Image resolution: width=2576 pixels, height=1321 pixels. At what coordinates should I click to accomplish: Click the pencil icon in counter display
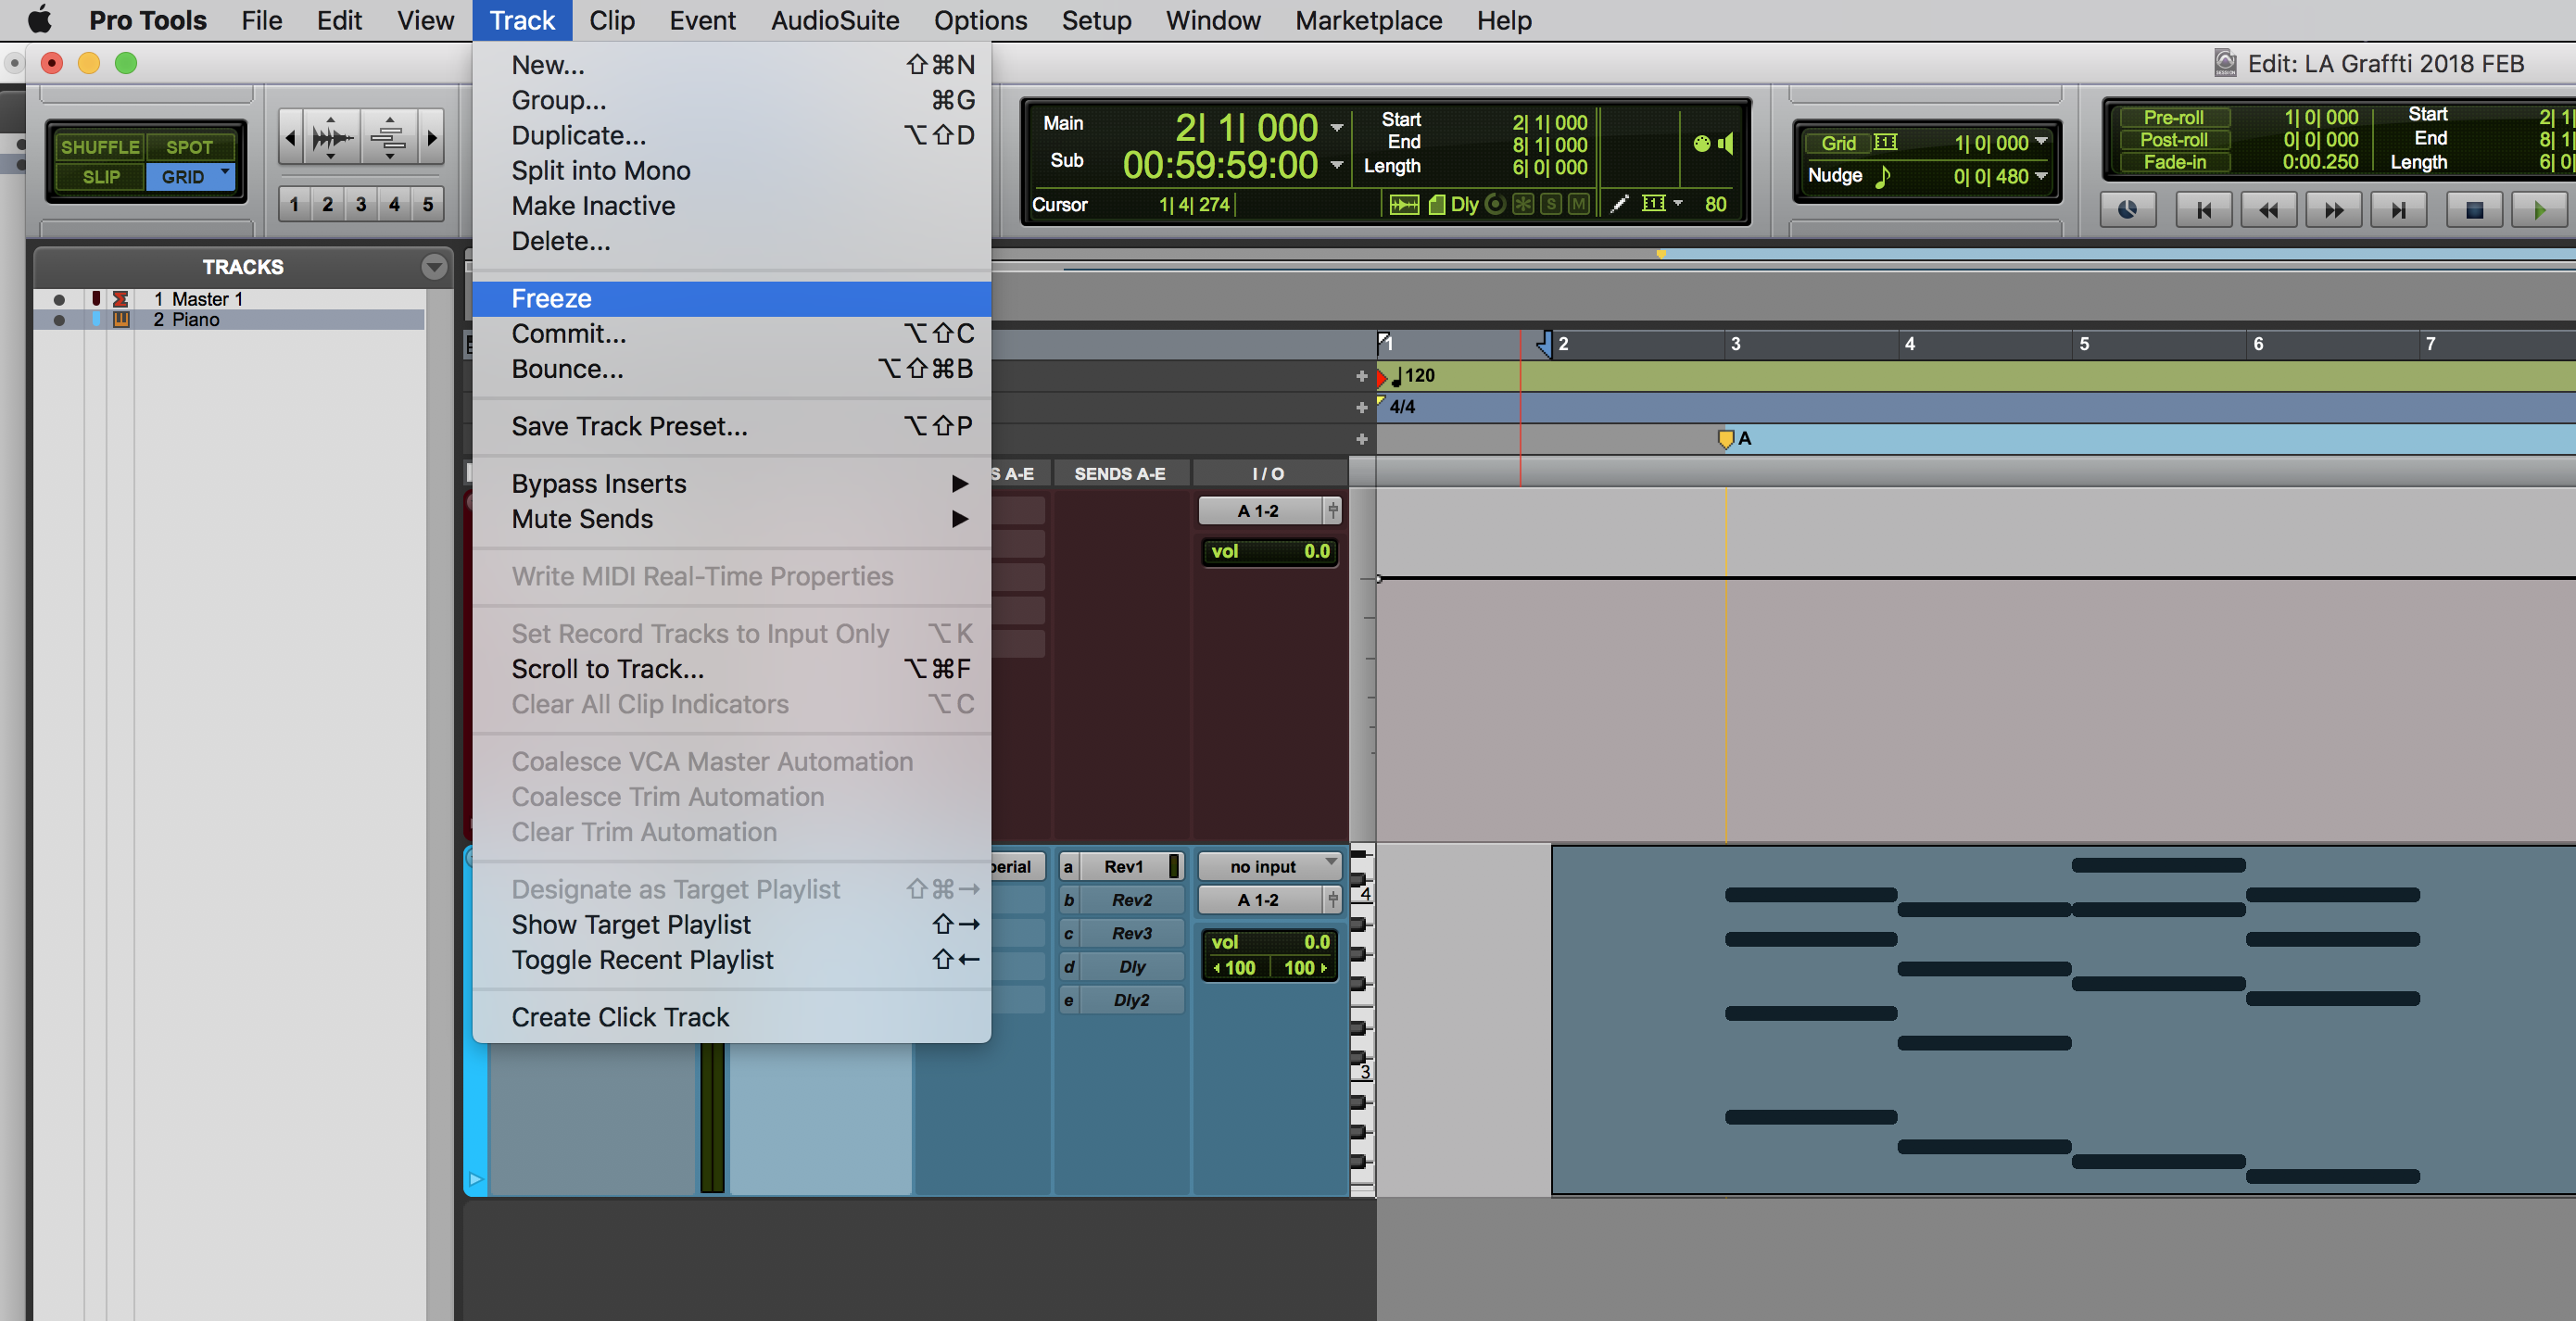1620,204
